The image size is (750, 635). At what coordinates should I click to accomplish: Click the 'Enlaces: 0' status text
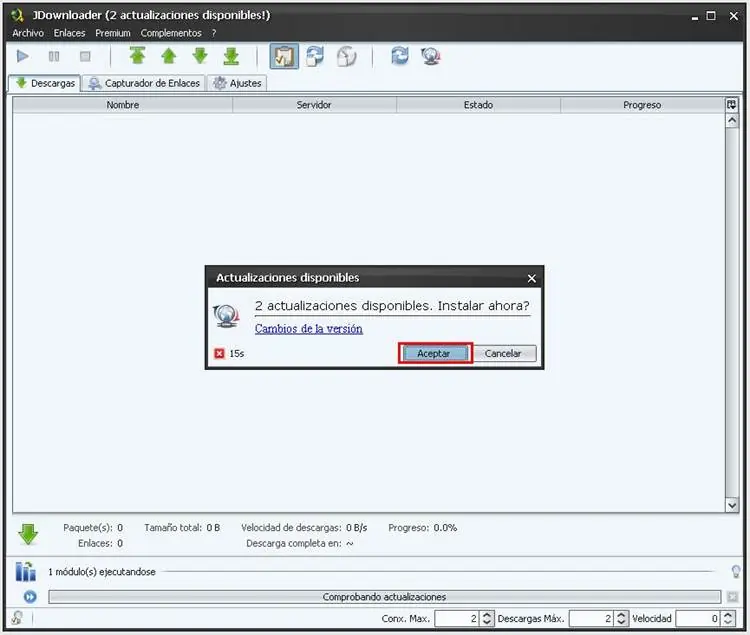[100, 543]
